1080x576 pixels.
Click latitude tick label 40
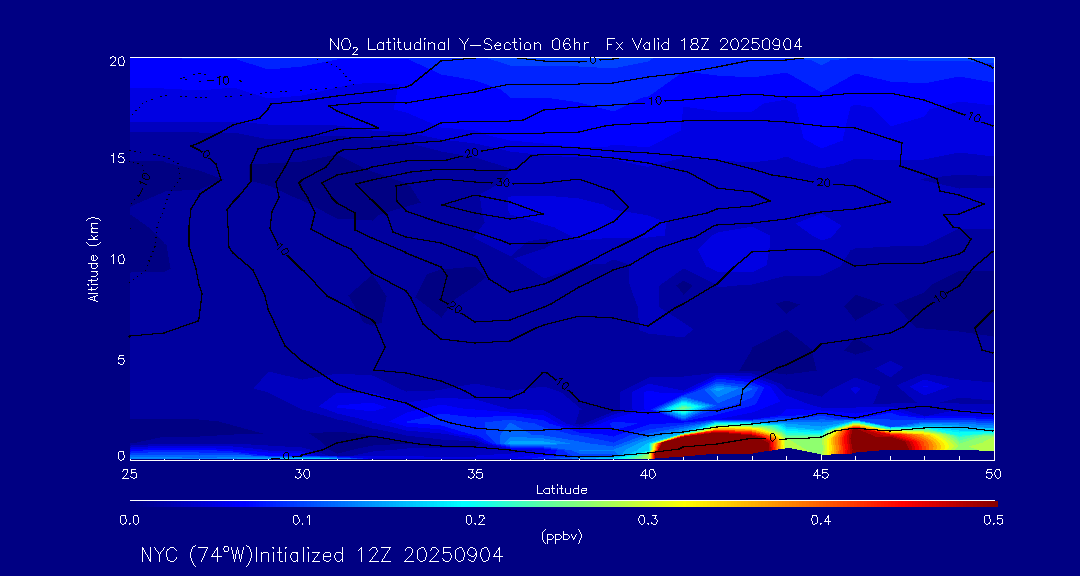(x=648, y=473)
